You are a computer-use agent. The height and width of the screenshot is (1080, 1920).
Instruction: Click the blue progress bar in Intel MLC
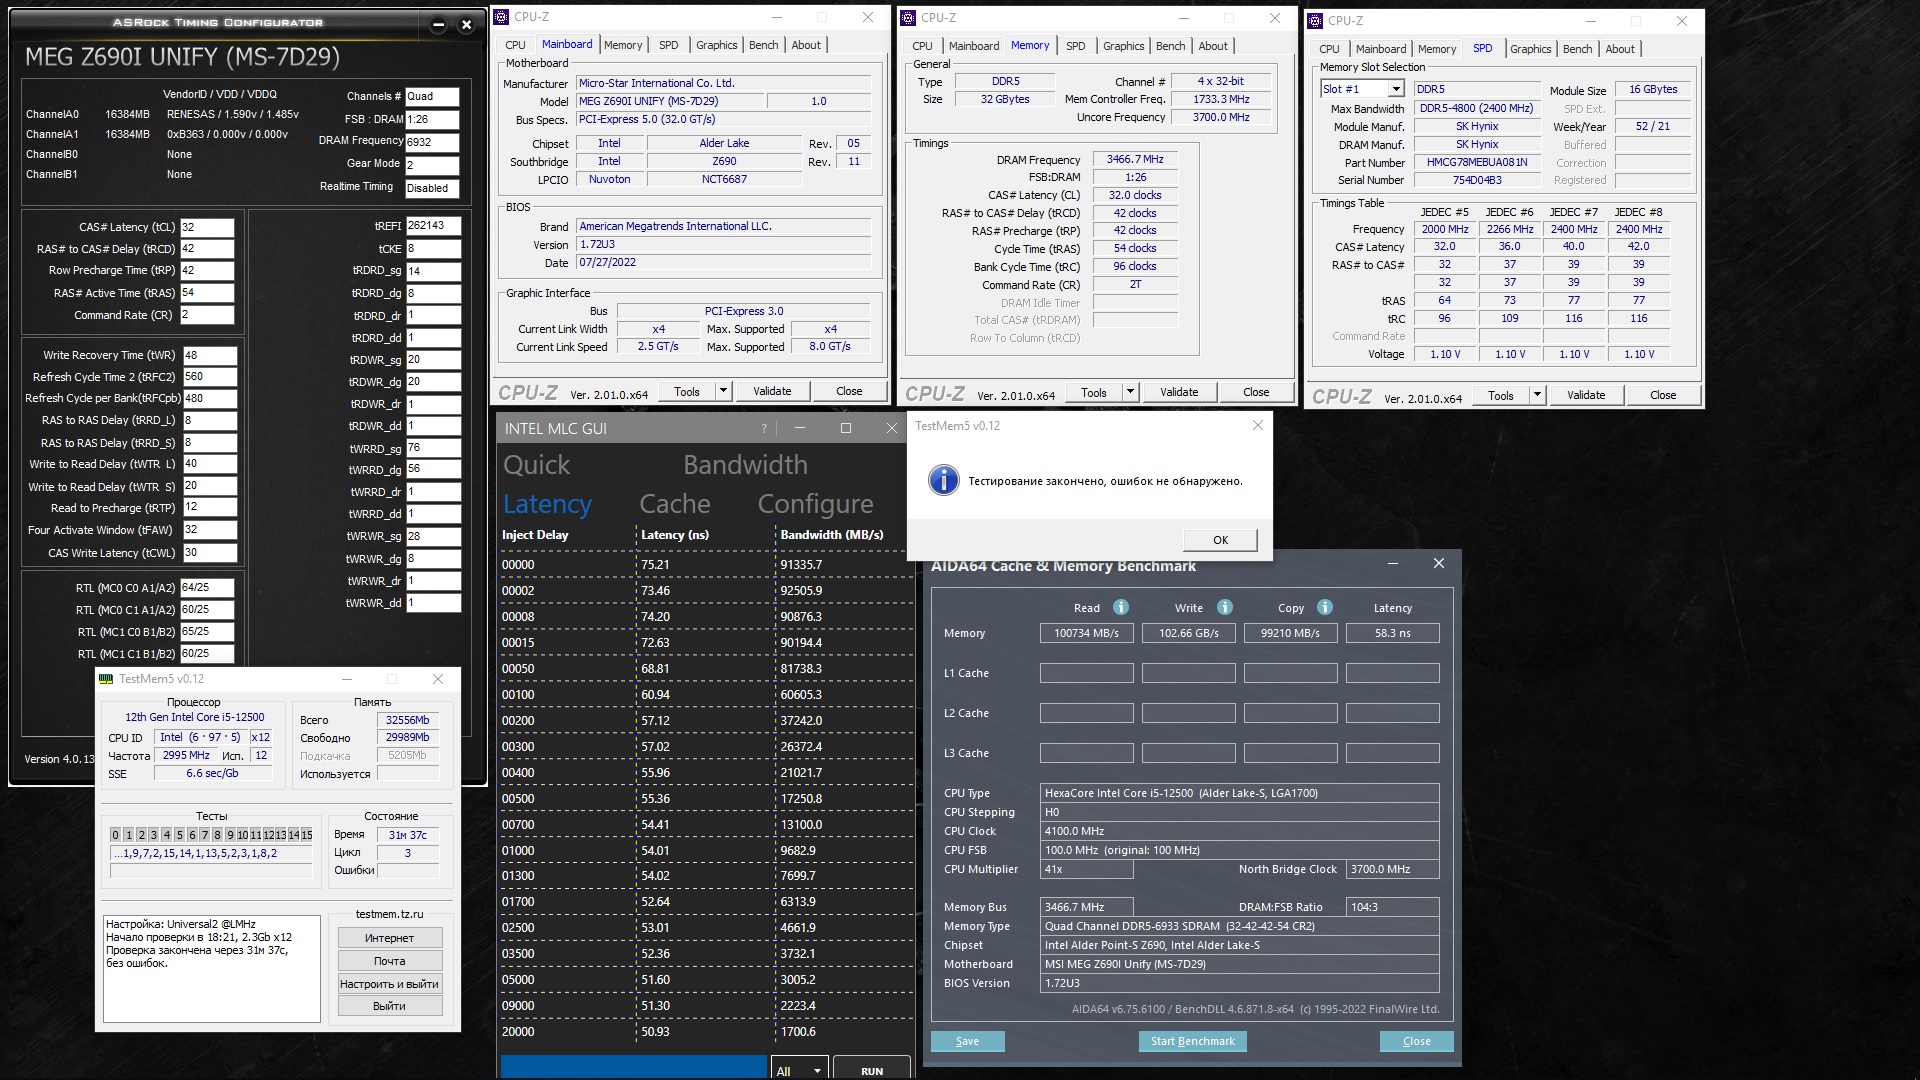[x=633, y=1067]
